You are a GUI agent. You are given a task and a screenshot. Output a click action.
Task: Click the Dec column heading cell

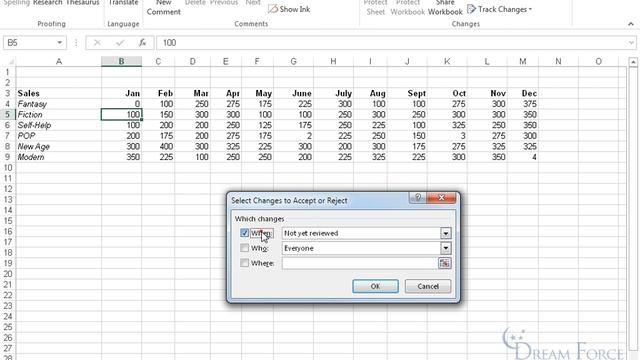[523, 93]
